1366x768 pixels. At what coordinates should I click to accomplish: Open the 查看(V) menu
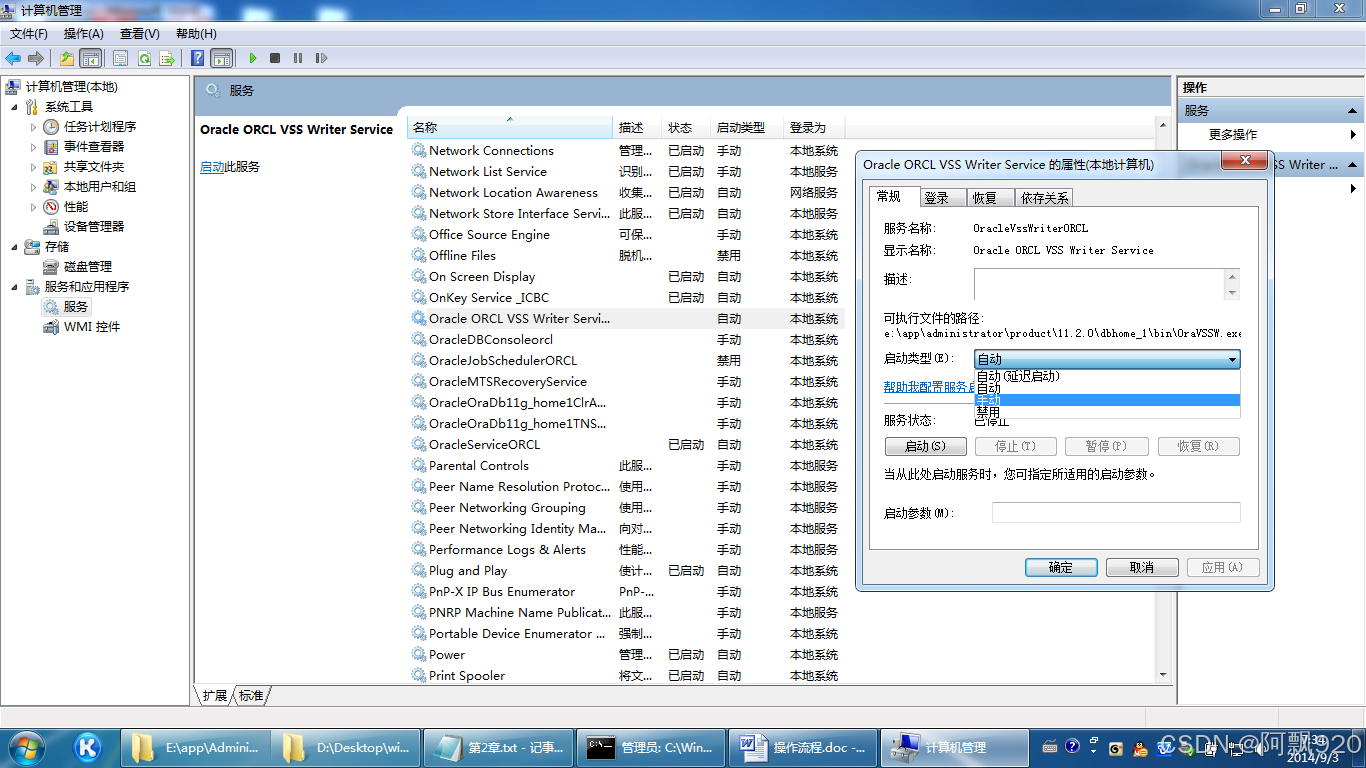coord(140,34)
